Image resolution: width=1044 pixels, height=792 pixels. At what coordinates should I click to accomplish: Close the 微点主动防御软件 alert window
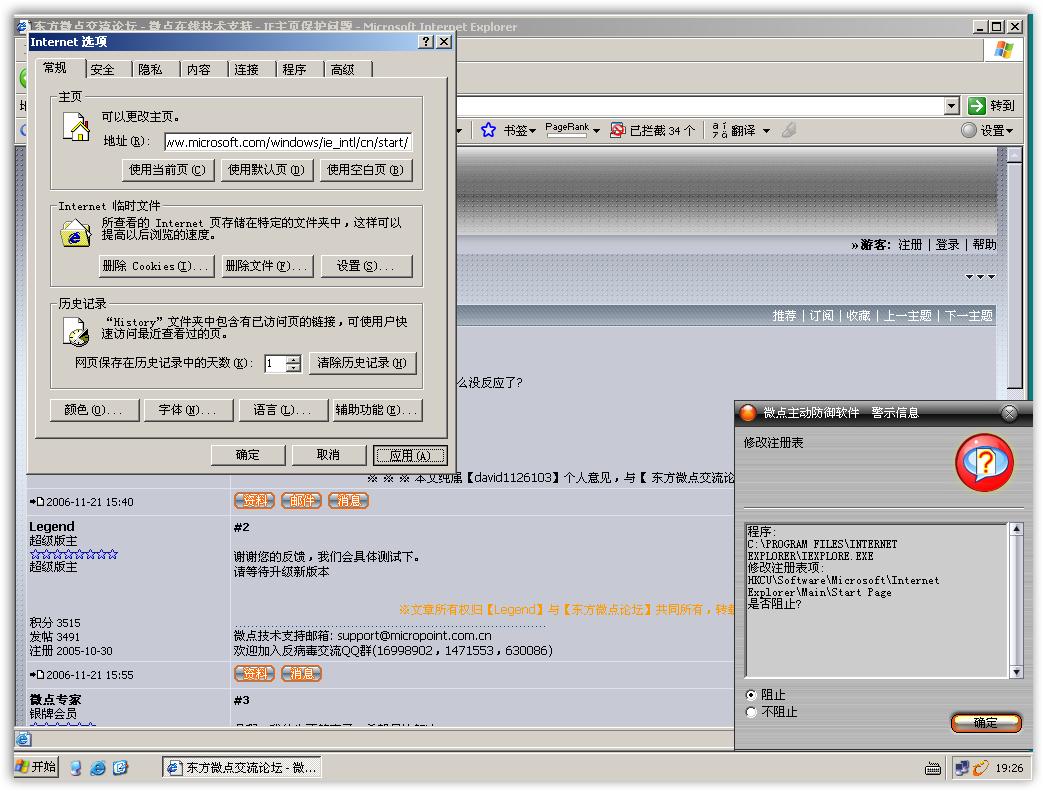tap(1009, 413)
